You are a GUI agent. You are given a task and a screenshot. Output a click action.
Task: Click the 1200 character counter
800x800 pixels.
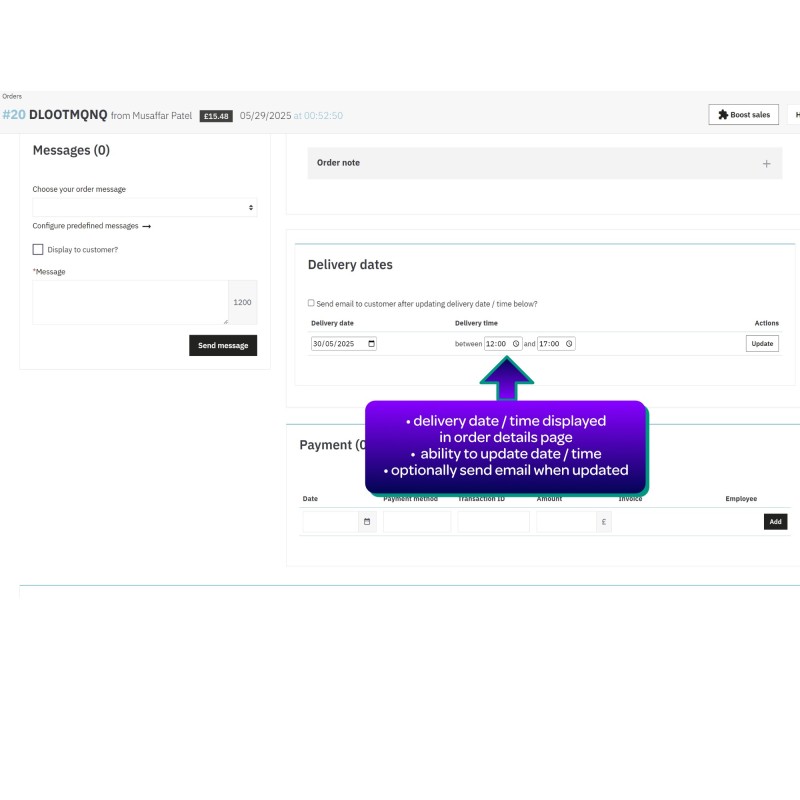click(x=242, y=302)
